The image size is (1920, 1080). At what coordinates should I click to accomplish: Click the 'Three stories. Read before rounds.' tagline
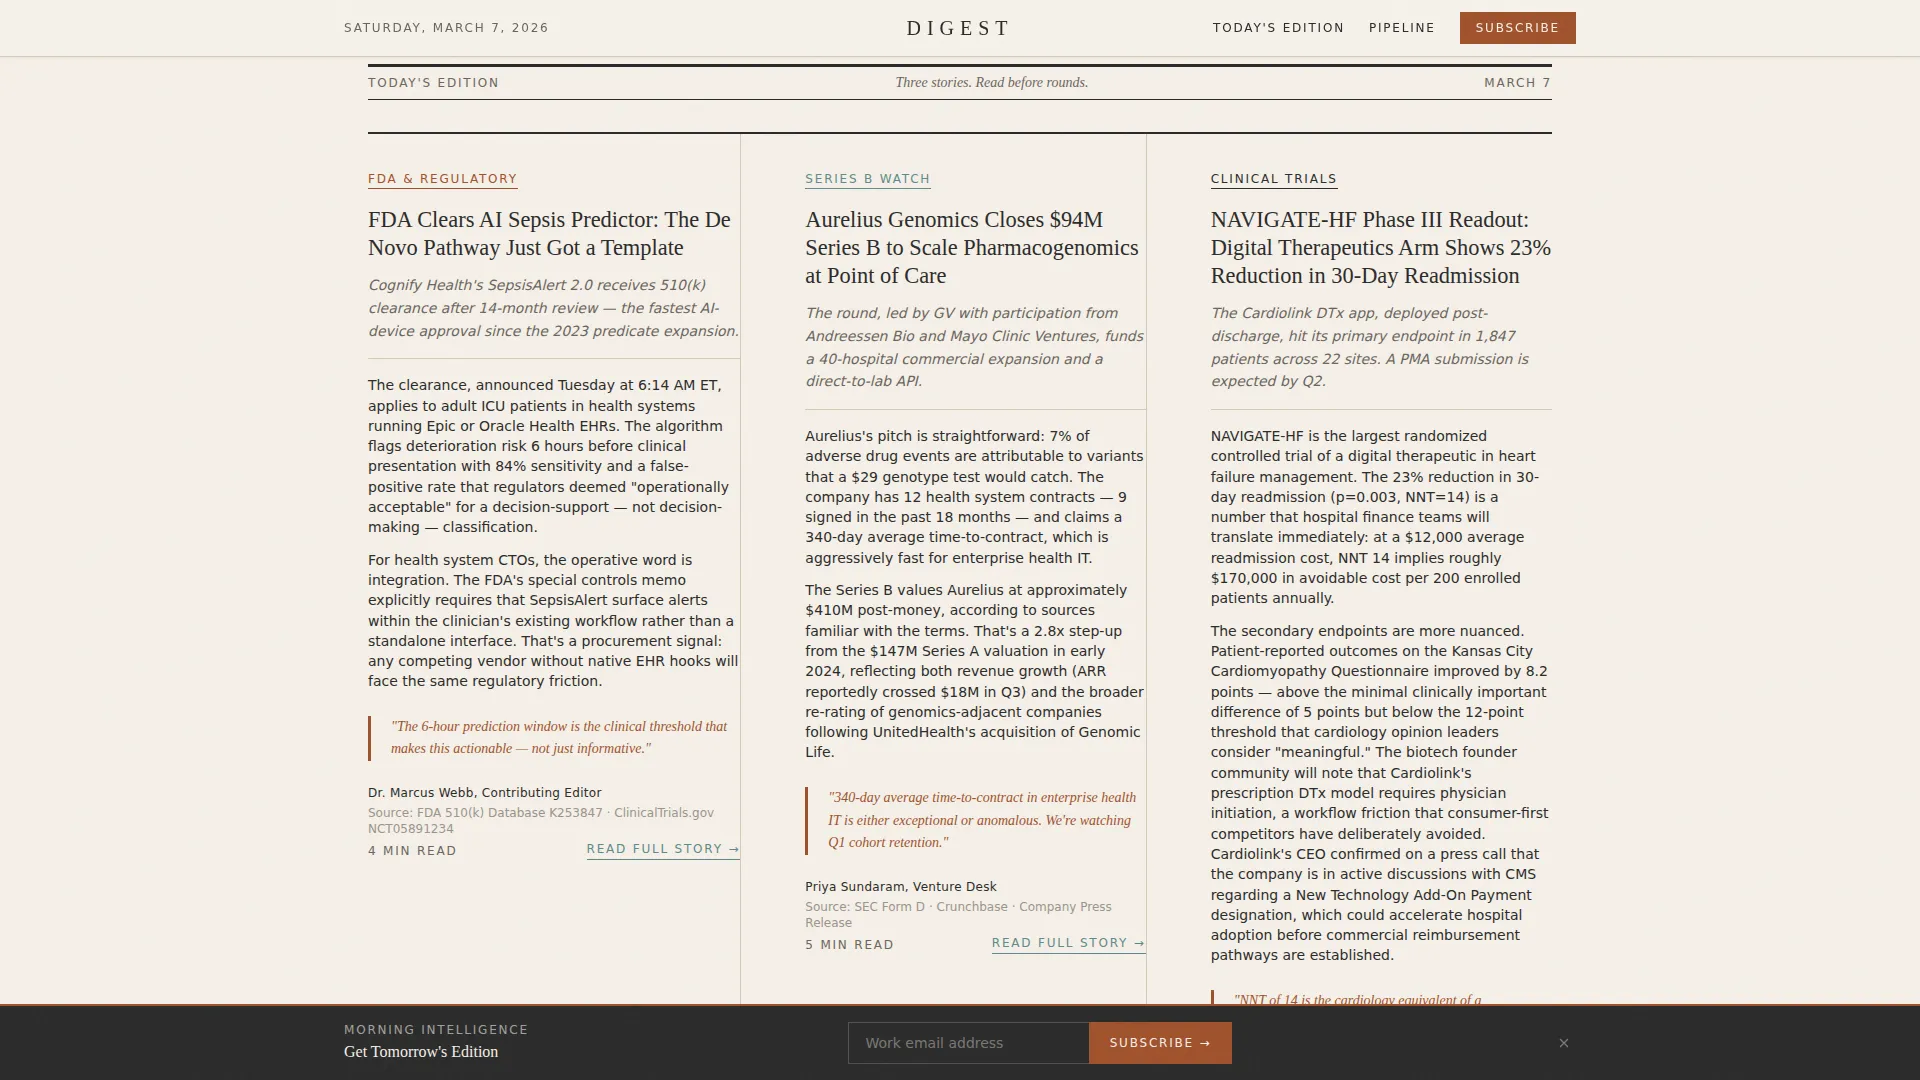tap(991, 83)
